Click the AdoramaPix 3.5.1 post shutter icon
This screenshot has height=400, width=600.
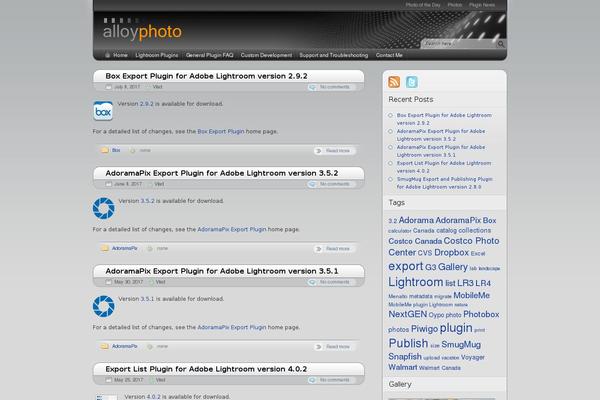(104, 306)
